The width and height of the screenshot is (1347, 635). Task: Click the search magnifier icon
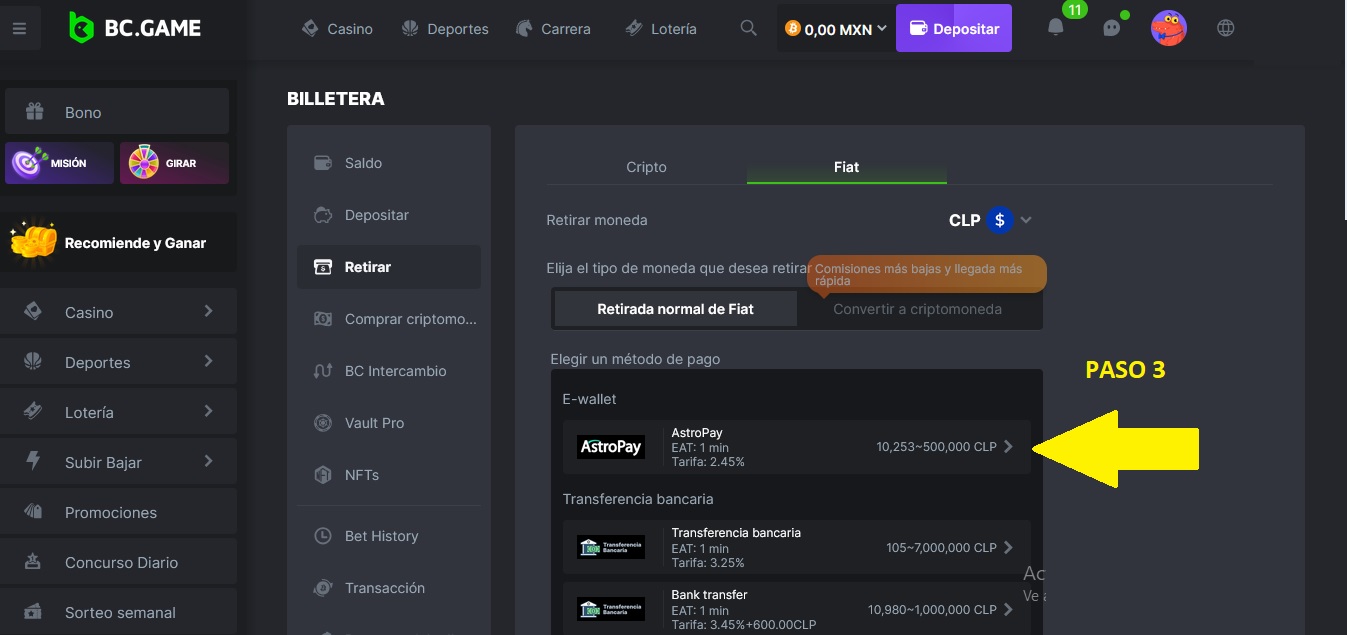[748, 29]
